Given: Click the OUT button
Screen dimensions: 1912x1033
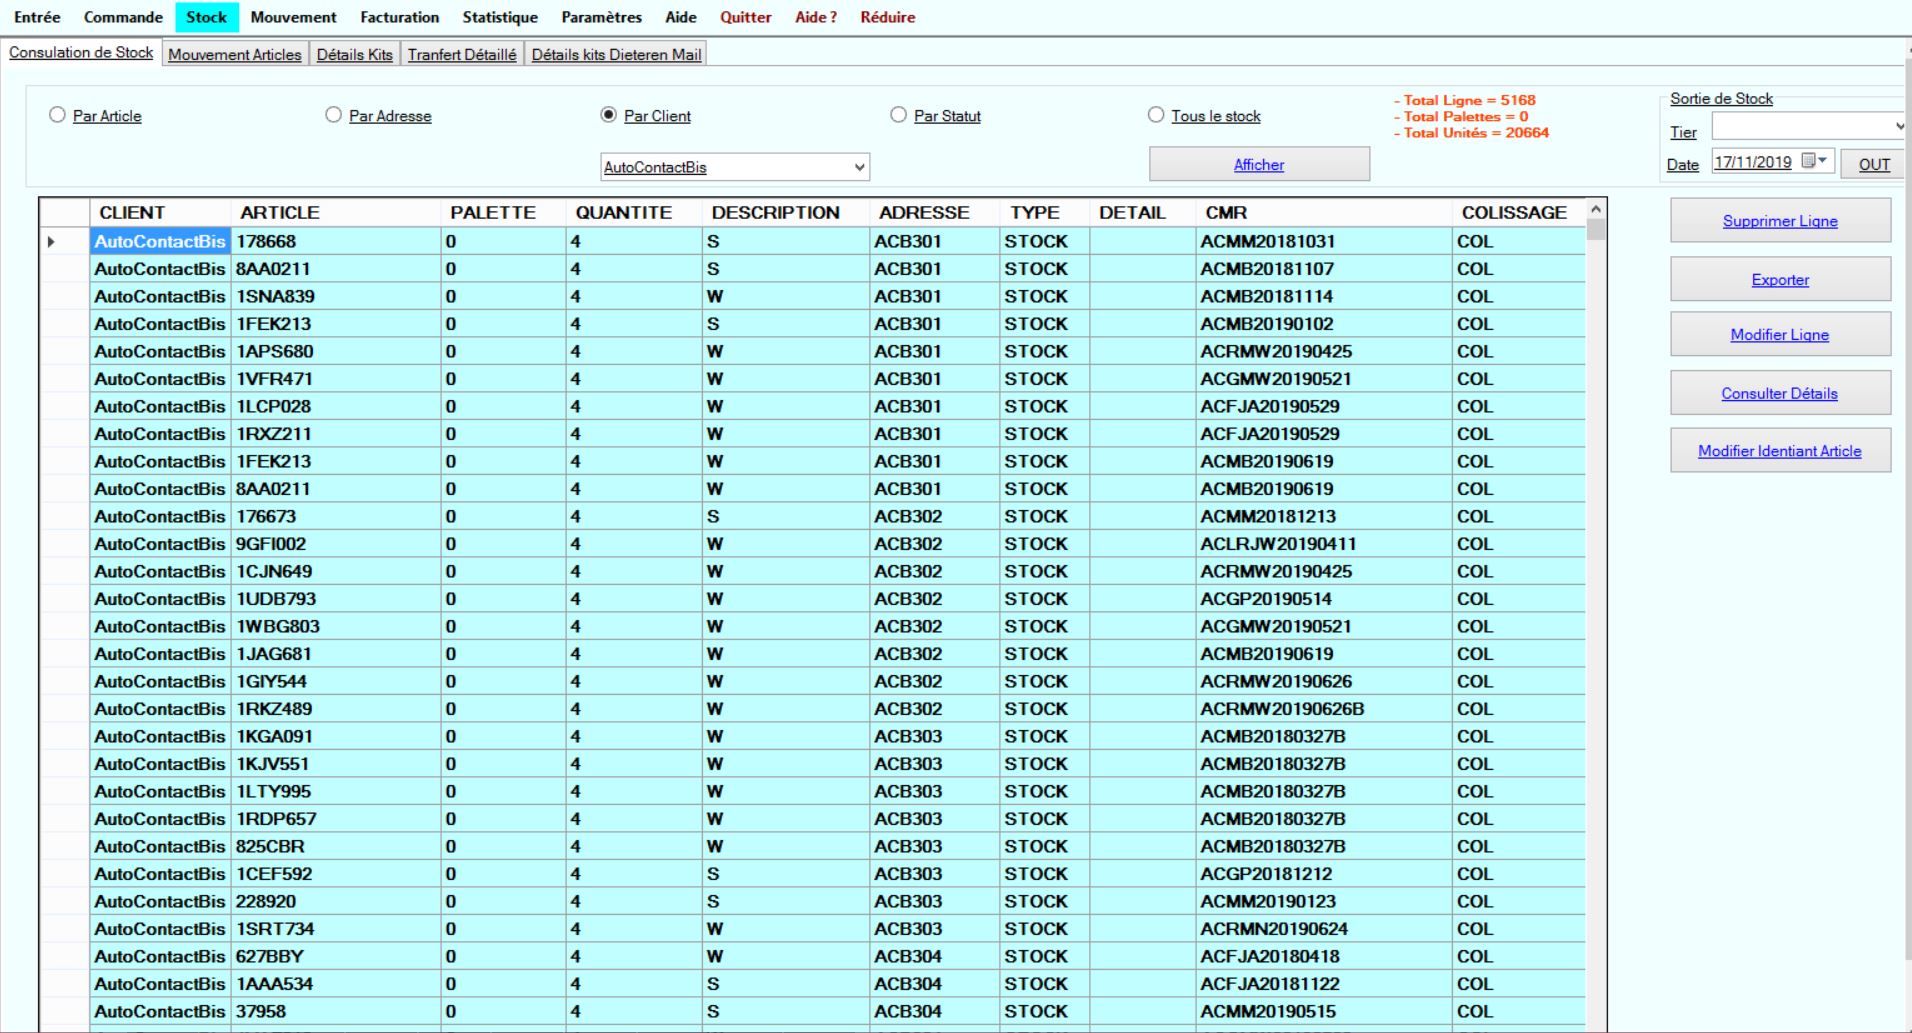Looking at the screenshot, I should [1874, 164].
